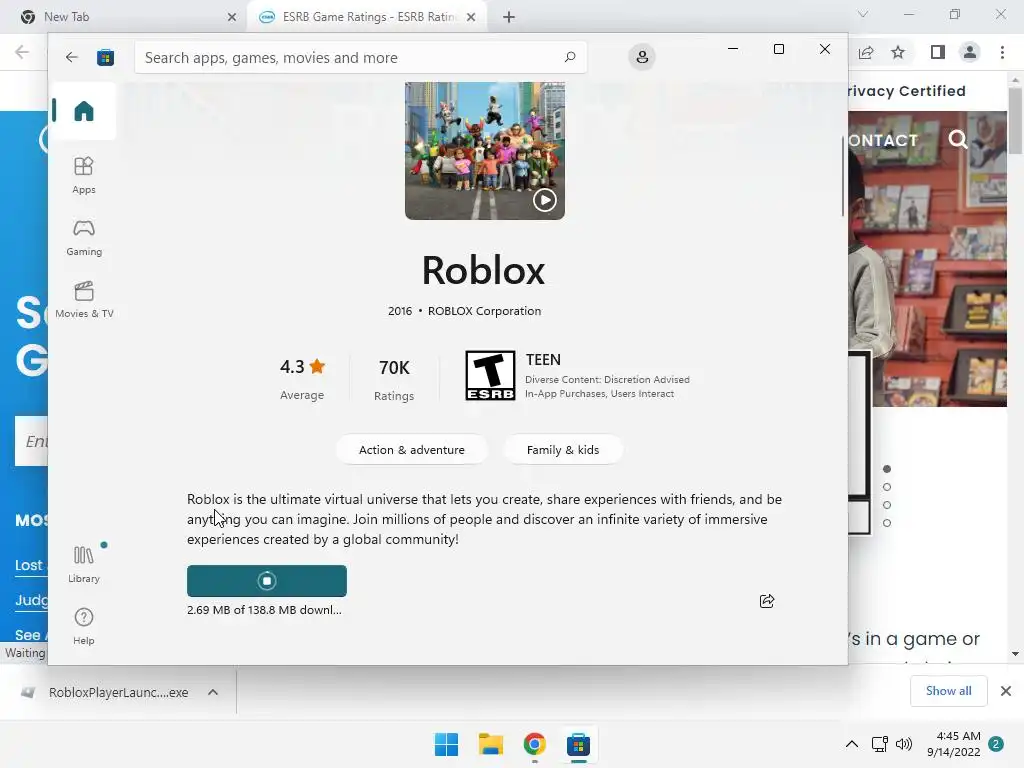Open a new Chrome tab
The width and height of the screenshot is (1024, 768).
click(509, 17)
